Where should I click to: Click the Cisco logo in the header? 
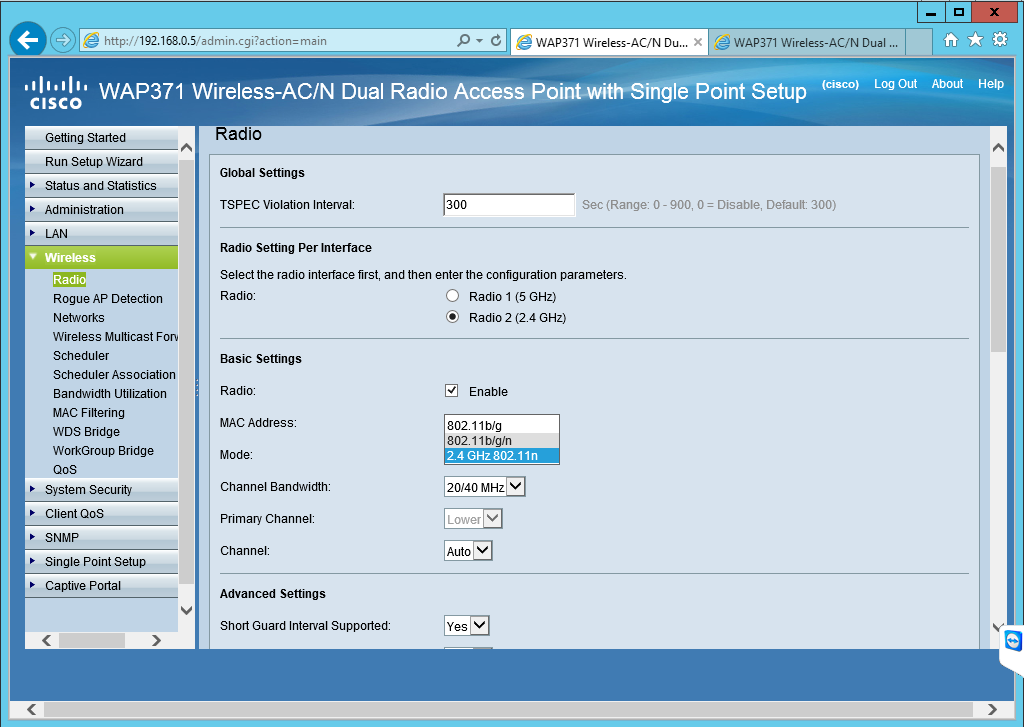[55, 91]
